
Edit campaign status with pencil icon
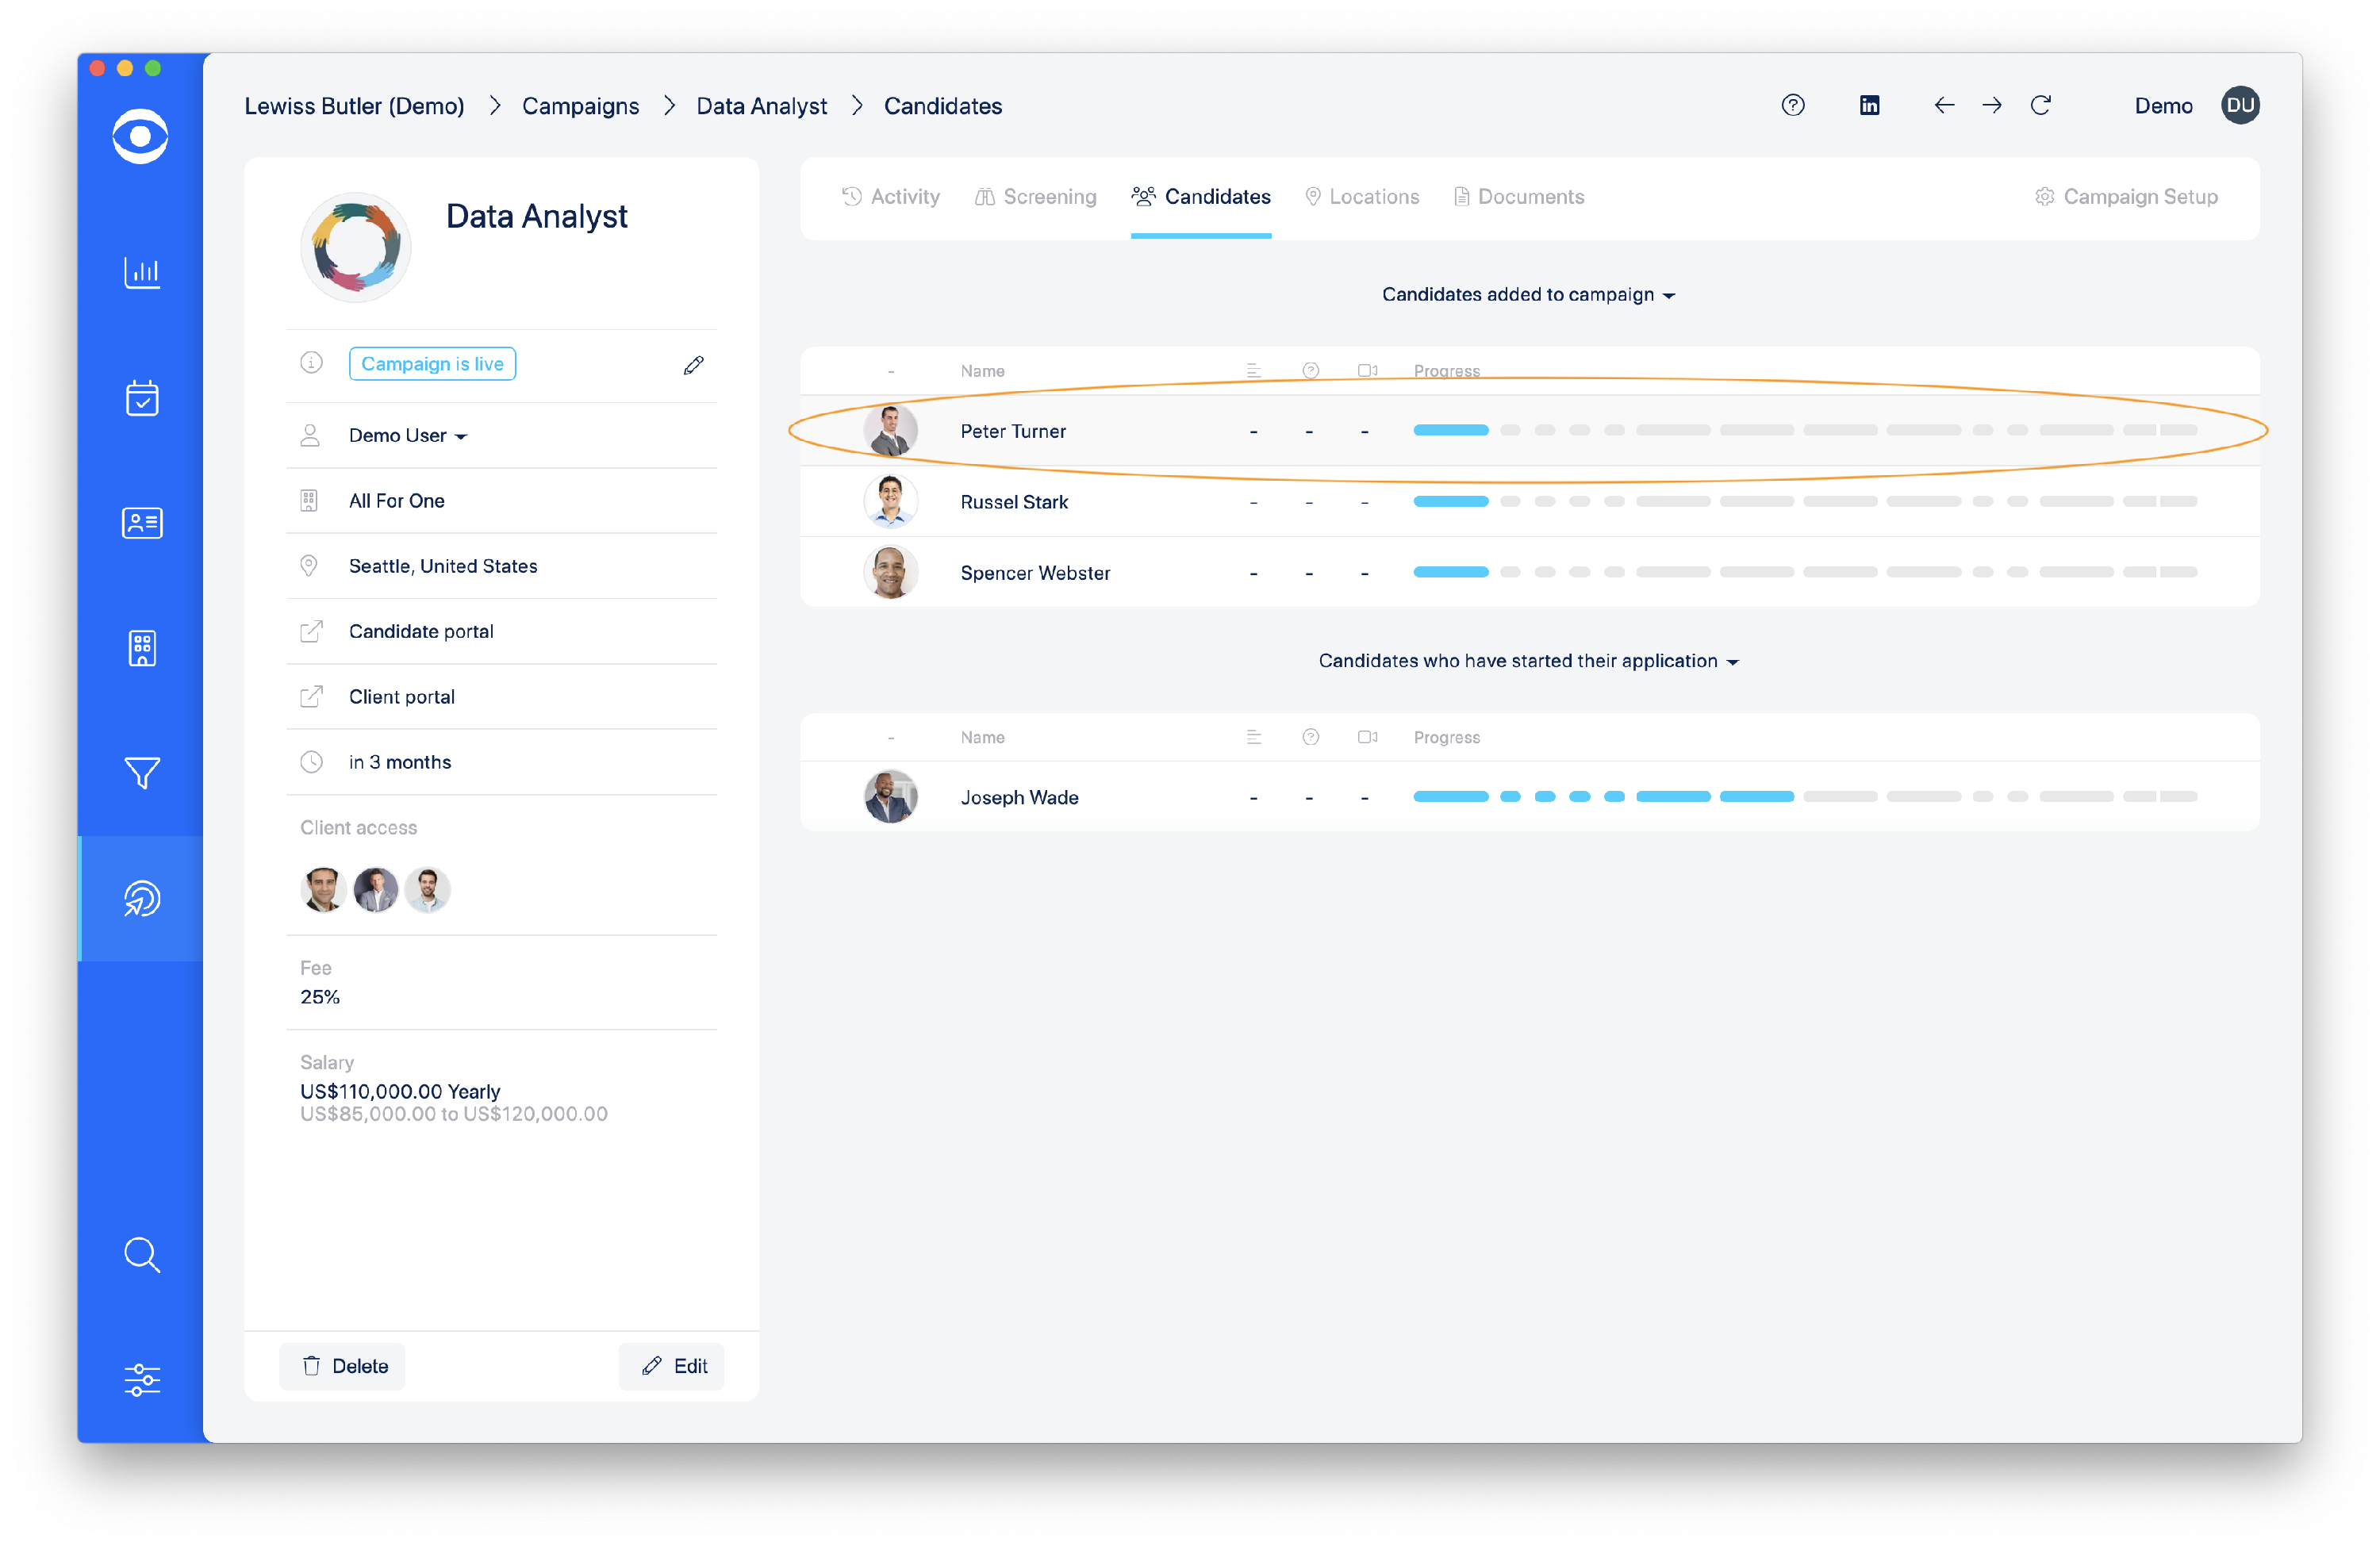693,365
